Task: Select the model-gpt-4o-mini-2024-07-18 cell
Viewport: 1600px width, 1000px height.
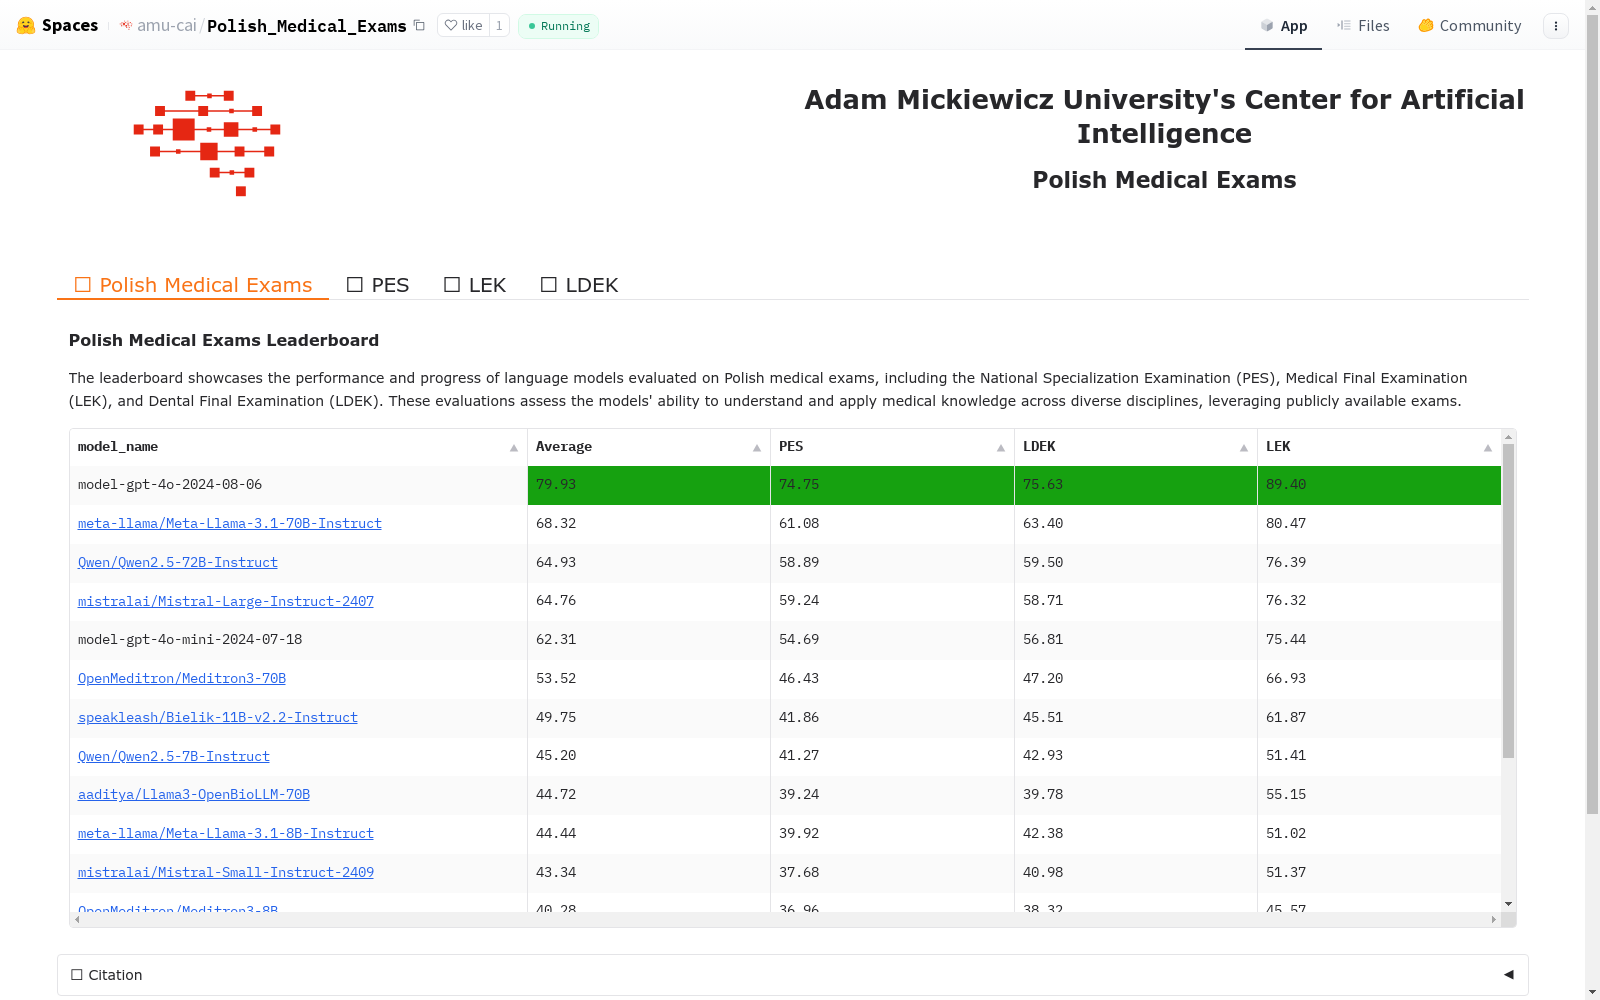Action: click(x=298, y=640)
